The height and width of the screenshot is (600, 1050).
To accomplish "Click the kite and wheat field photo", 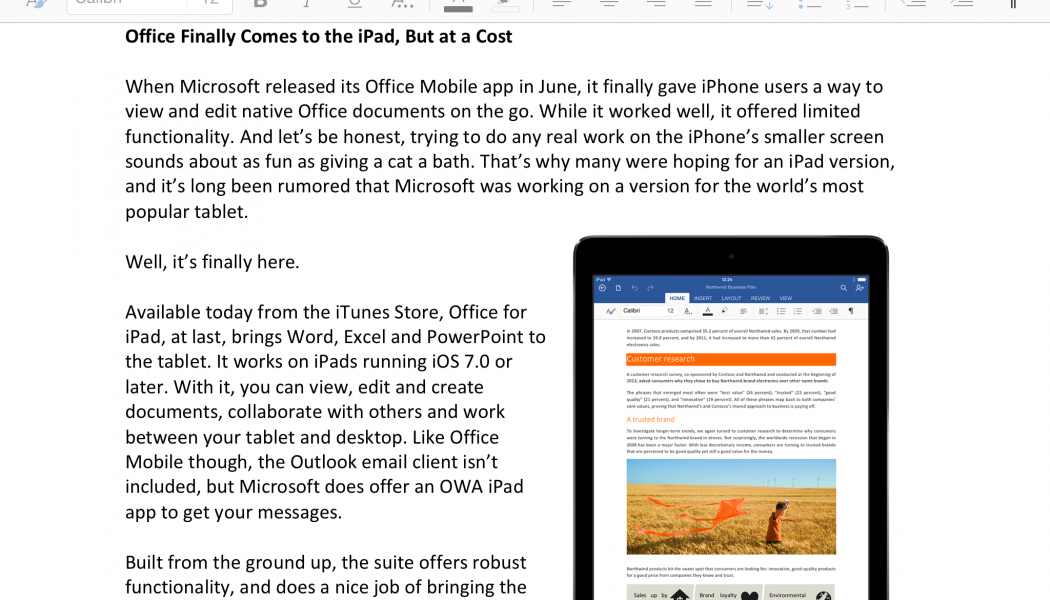I will point(731,506).
